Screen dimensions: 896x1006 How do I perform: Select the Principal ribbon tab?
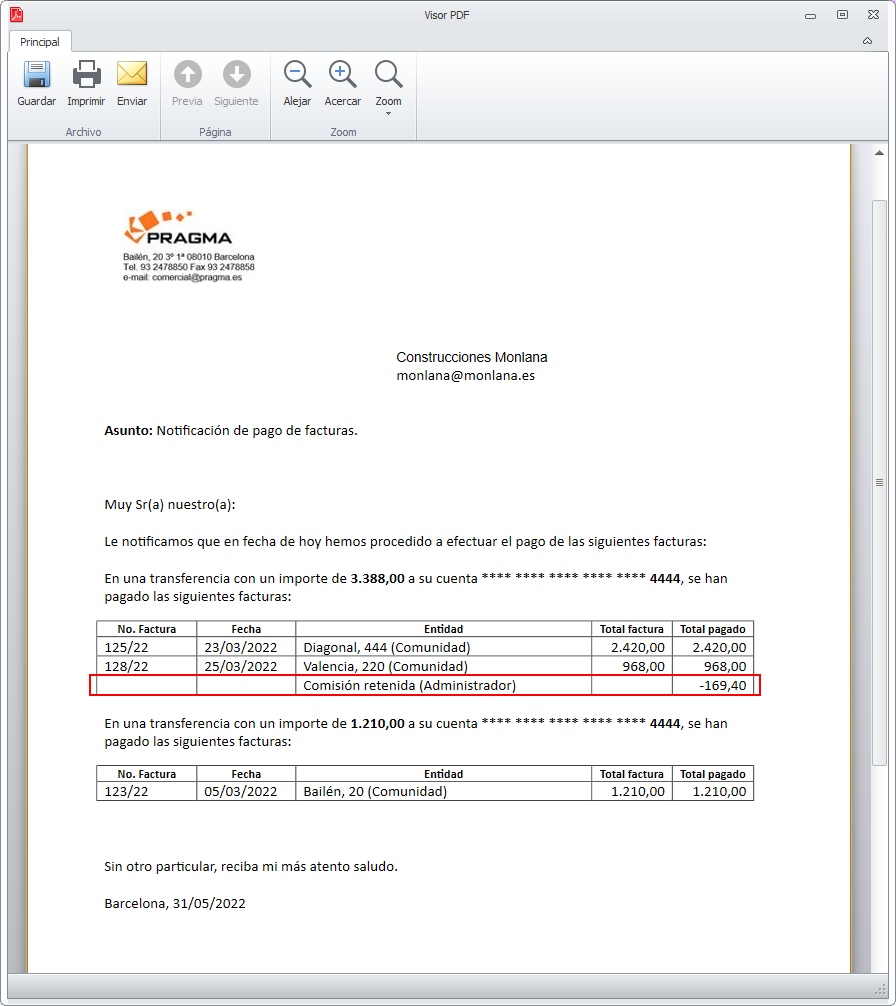(40, 42)
